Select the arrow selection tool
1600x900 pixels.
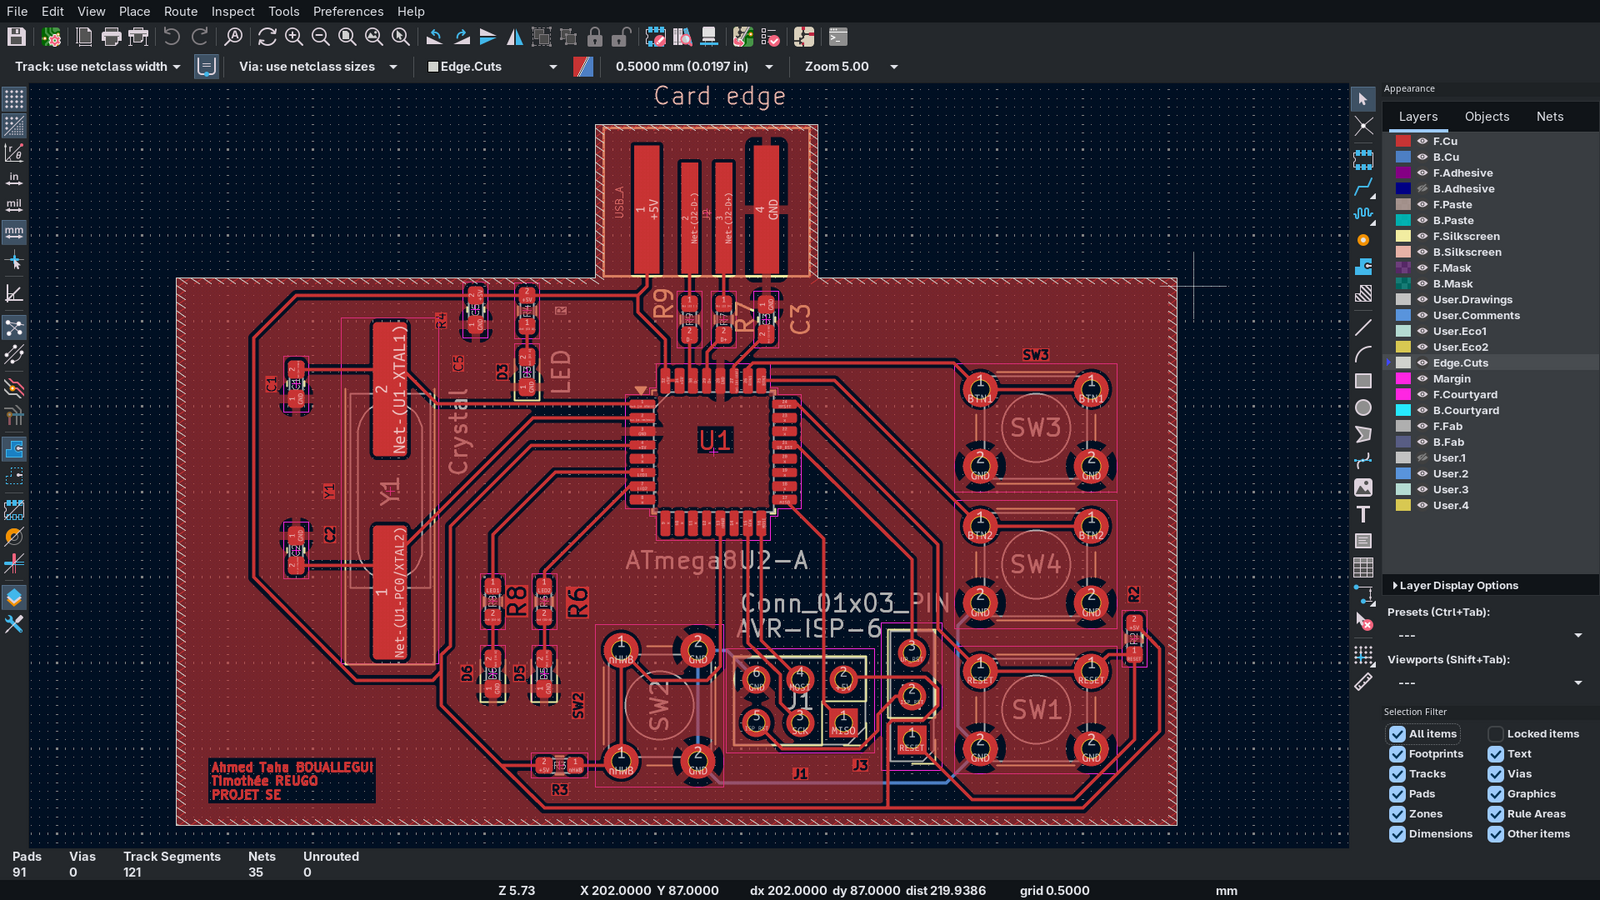pyautogui.click(x=1363, y=99)
